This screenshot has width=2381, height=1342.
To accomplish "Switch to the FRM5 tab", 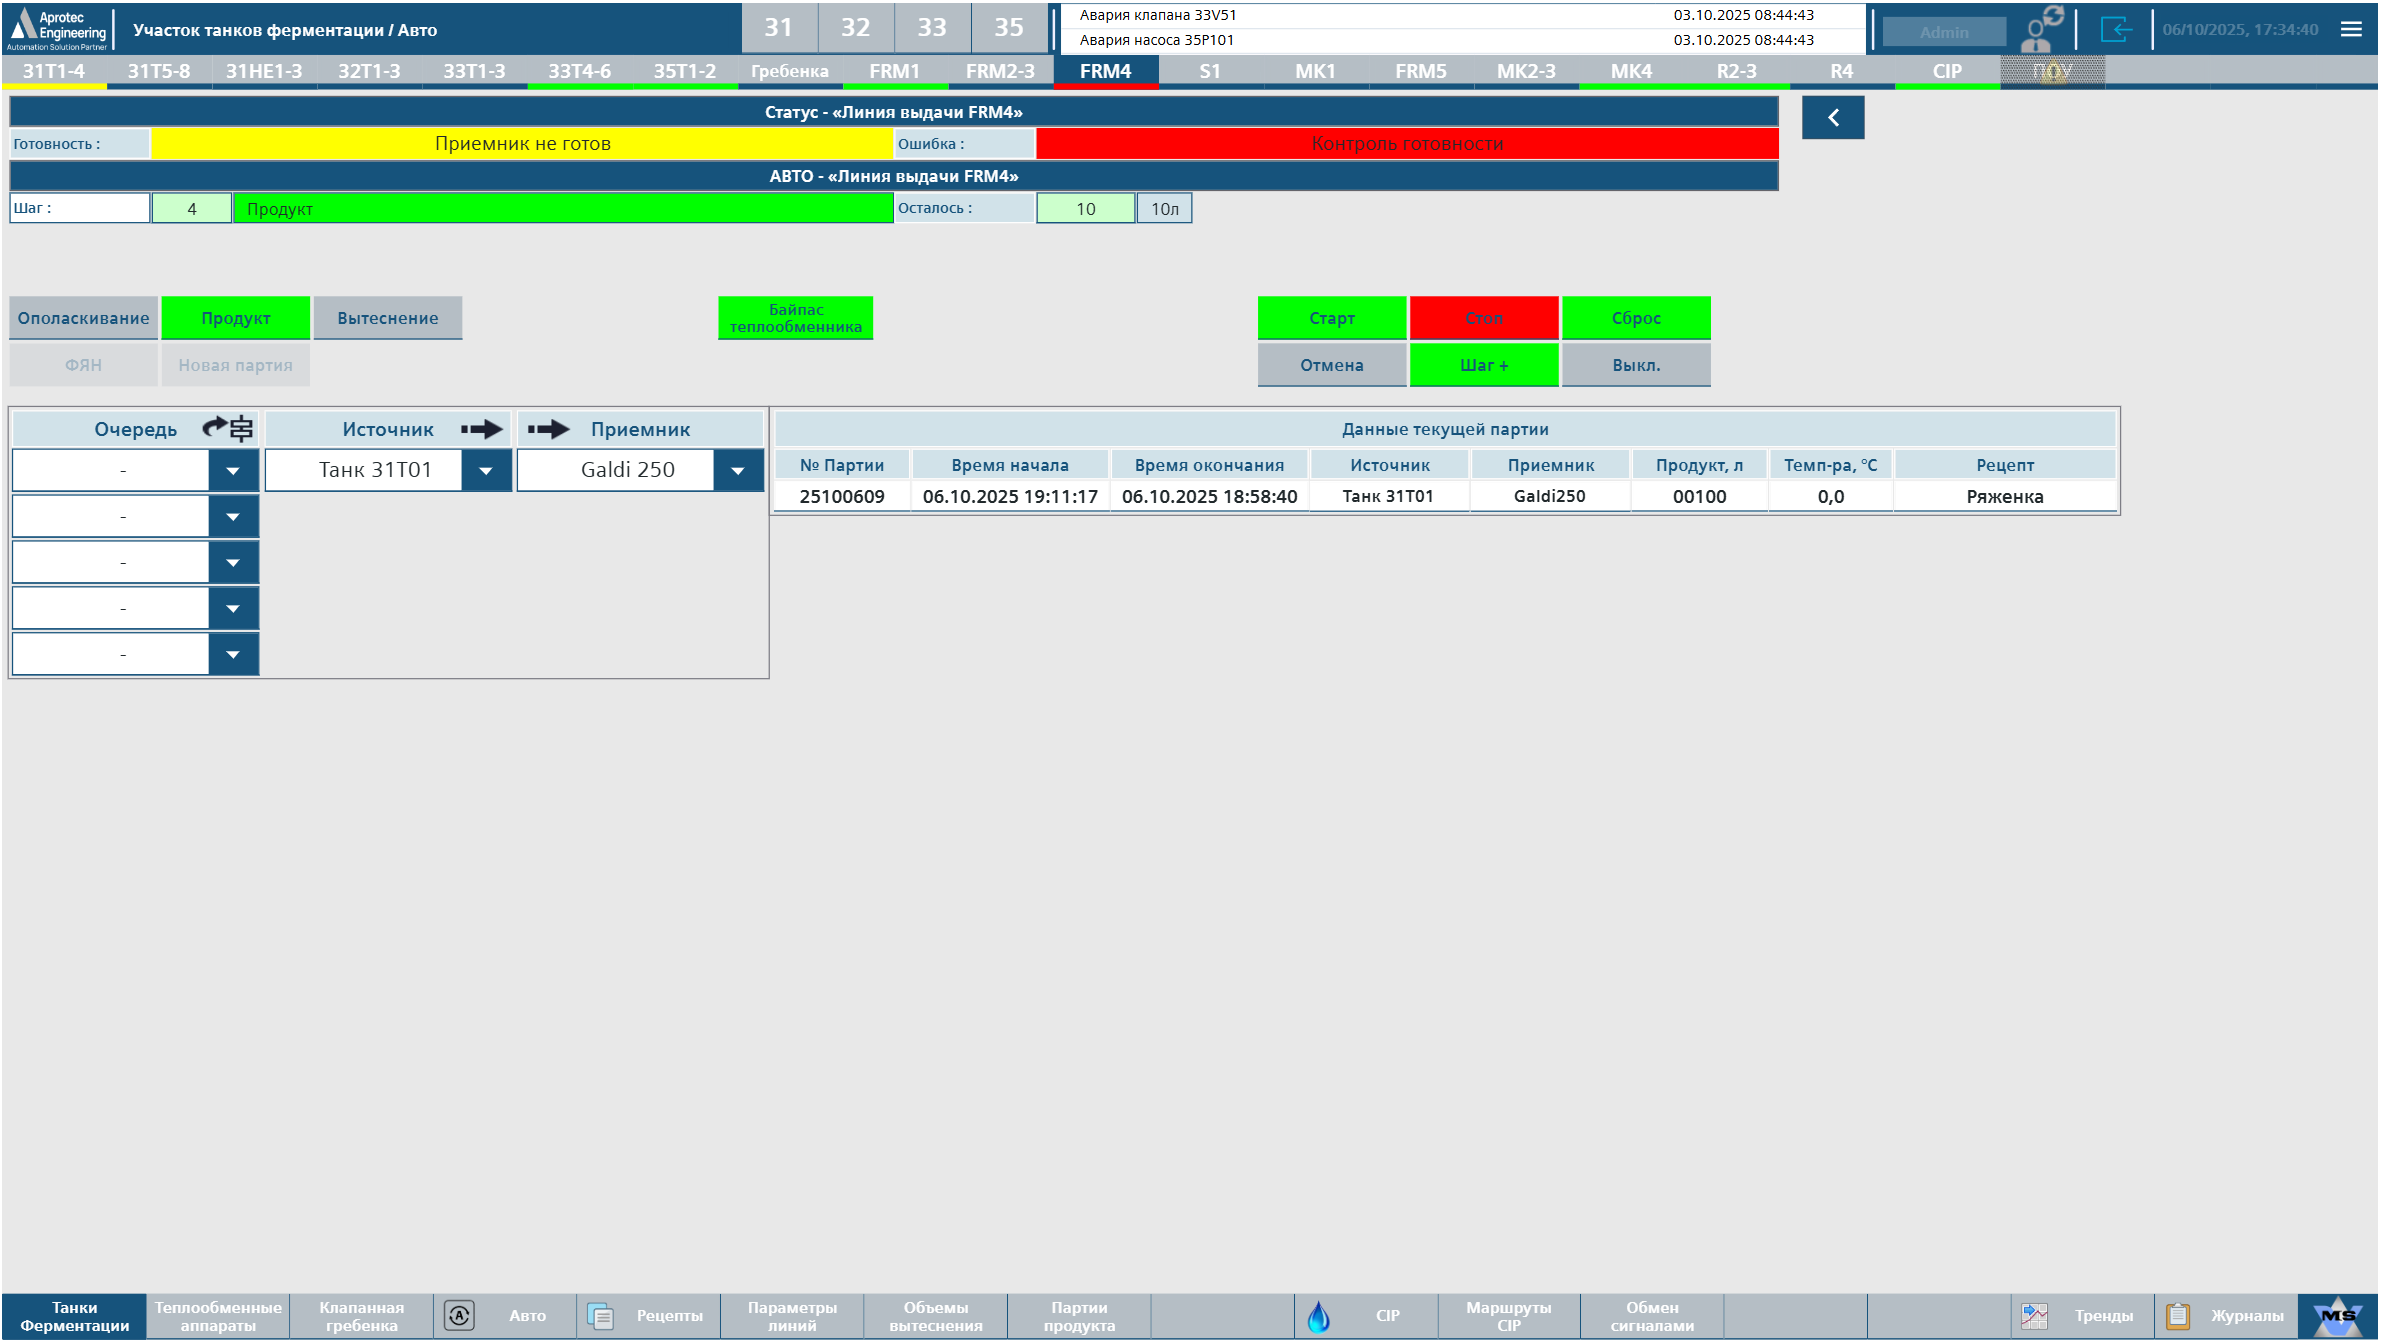I will click(x=1420, y=71).
